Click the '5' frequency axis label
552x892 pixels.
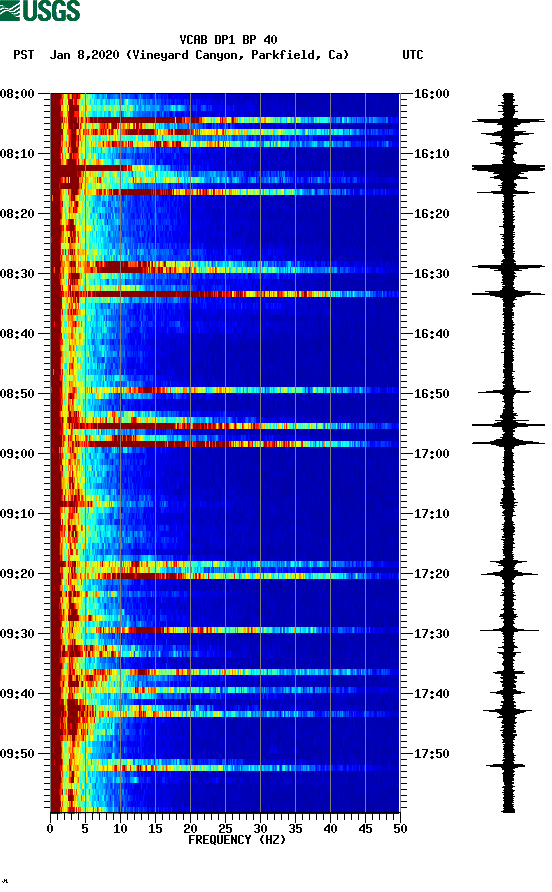[85, 829]
